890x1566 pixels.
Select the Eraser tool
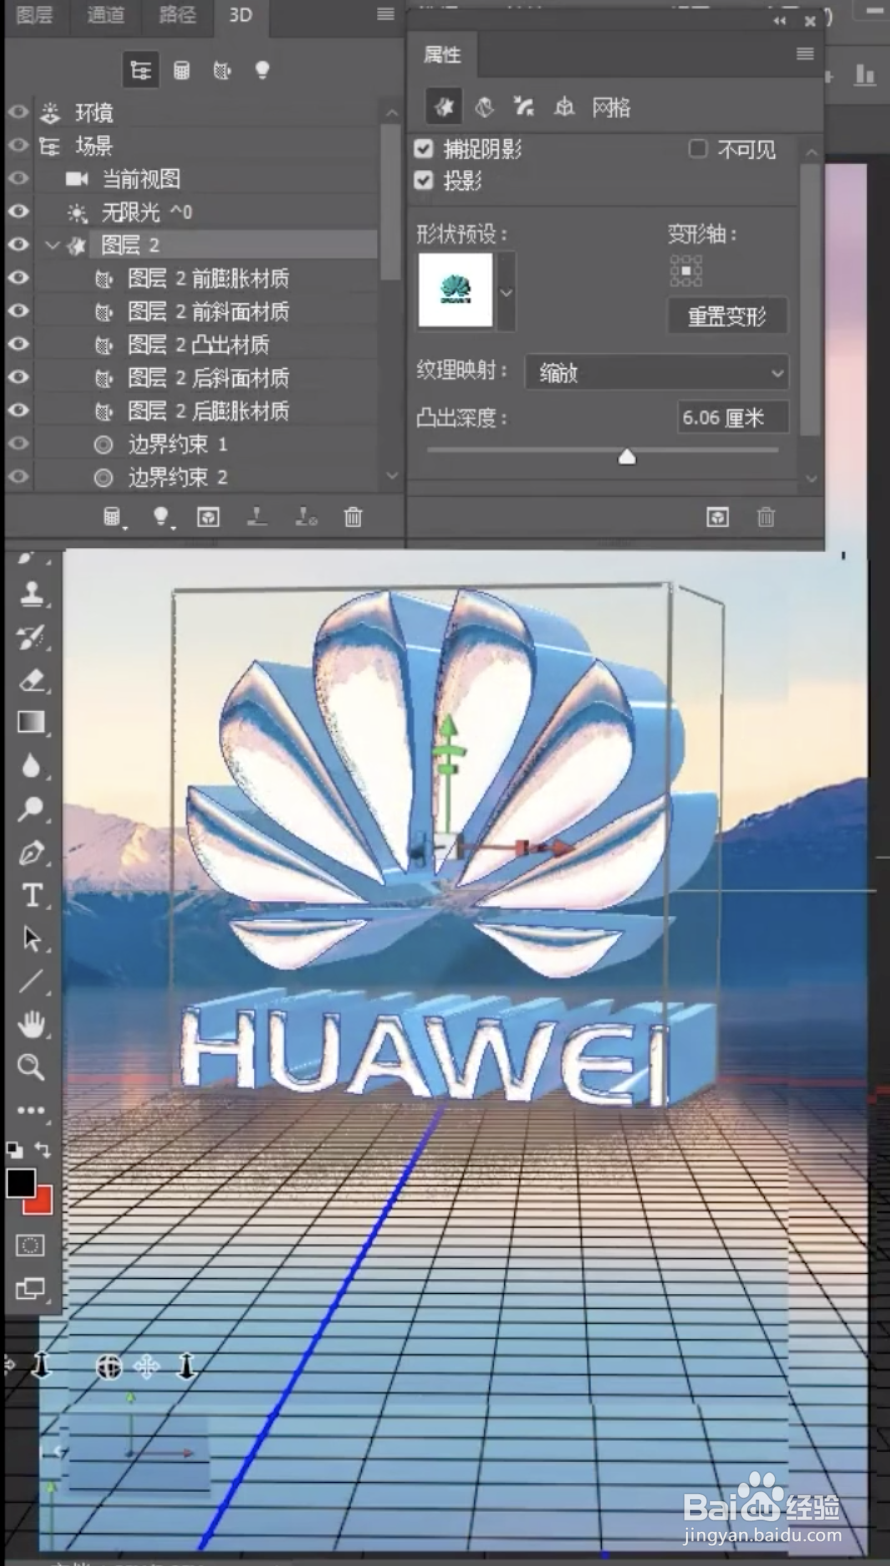click(32, 680)
